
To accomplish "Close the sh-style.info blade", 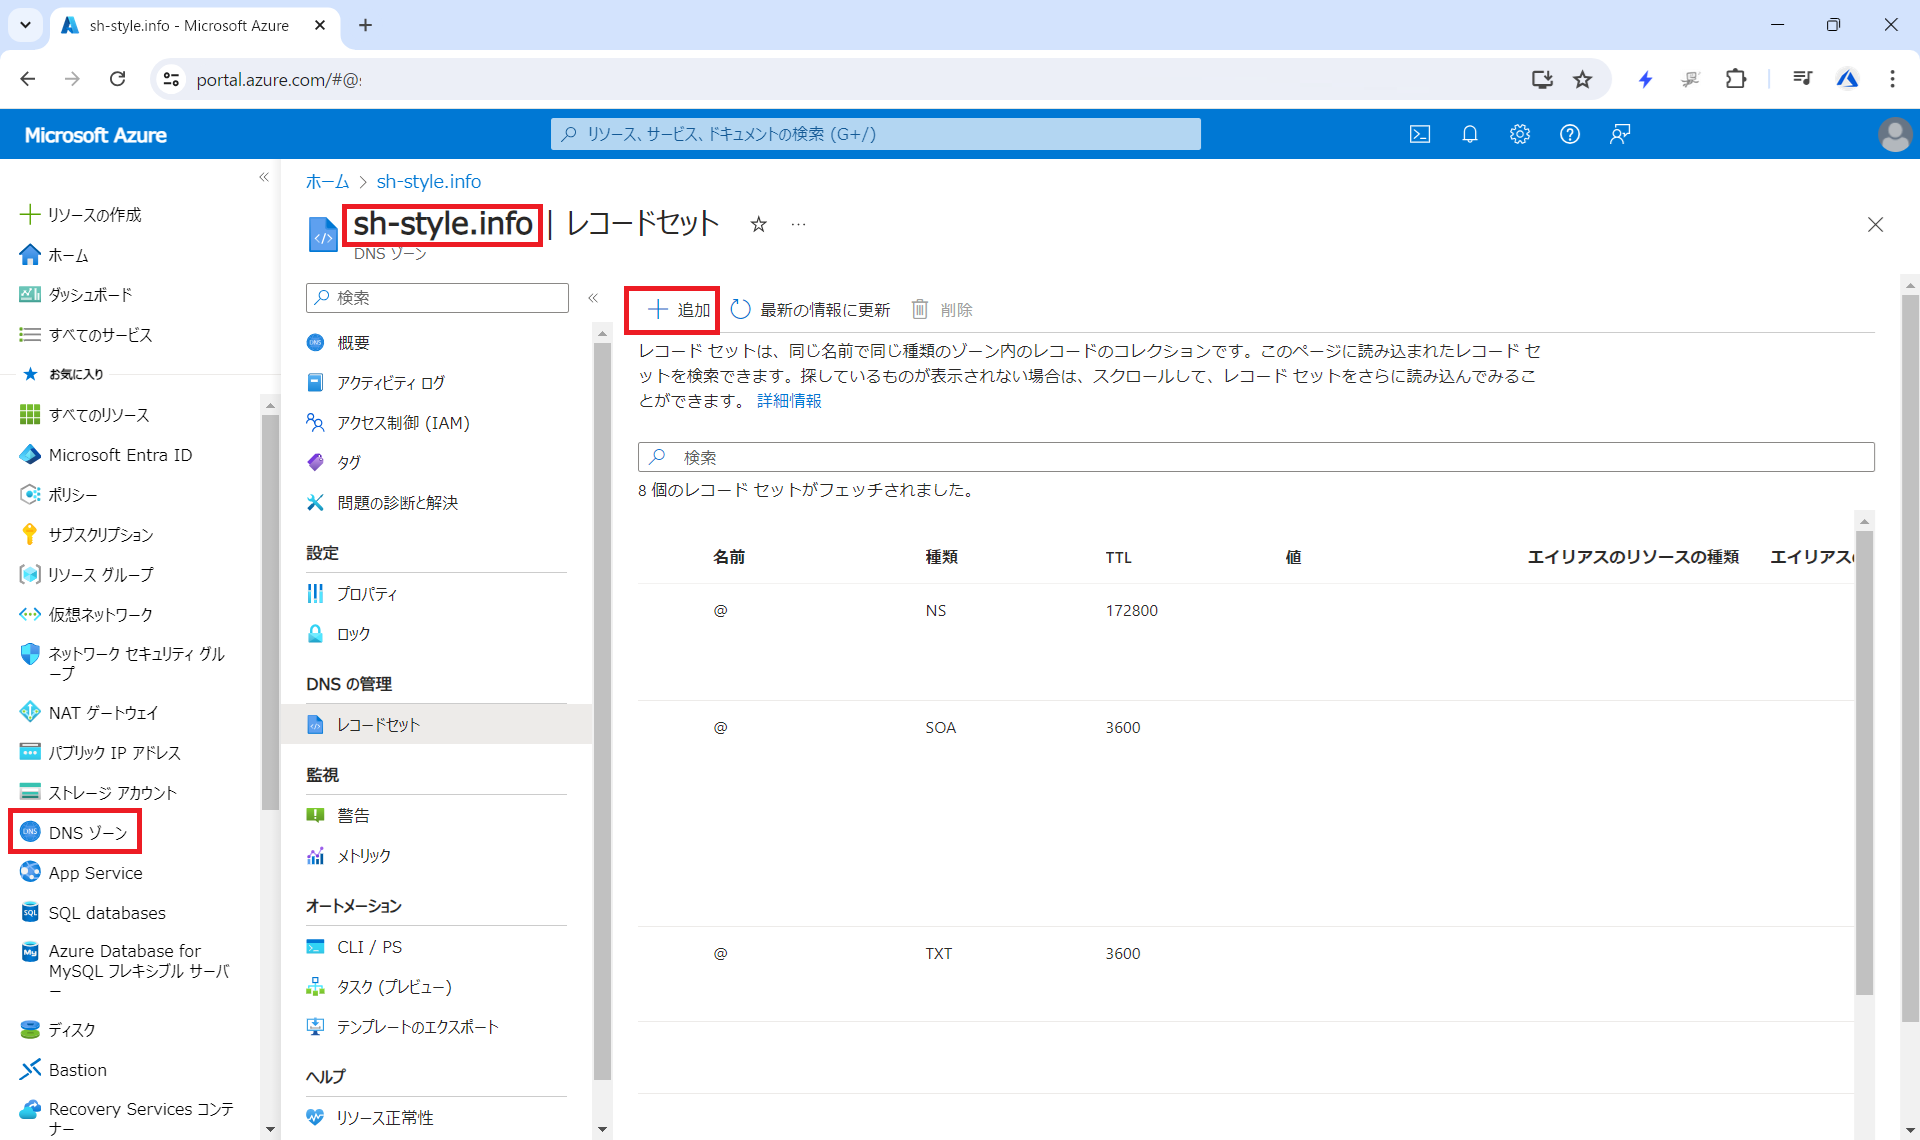I will coord(1875,224).
